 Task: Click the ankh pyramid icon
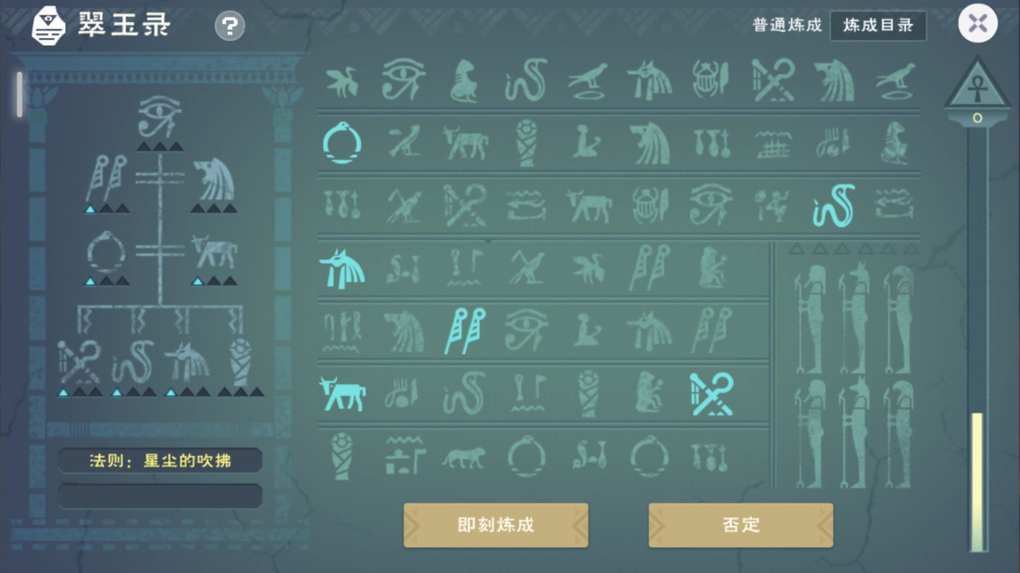click(x=977, y=85)
